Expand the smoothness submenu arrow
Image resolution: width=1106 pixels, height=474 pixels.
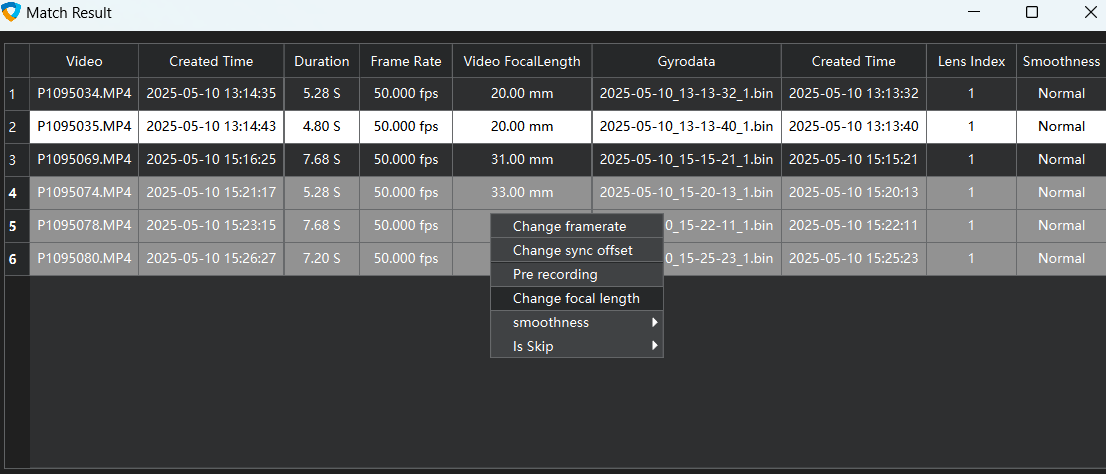tap(654, 322)
